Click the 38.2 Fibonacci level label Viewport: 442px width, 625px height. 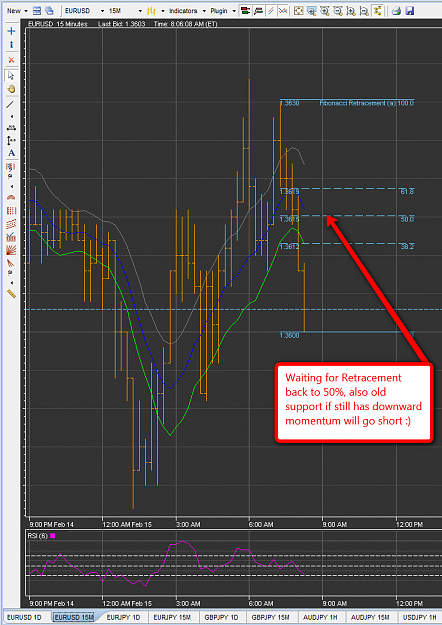(407, 247)
